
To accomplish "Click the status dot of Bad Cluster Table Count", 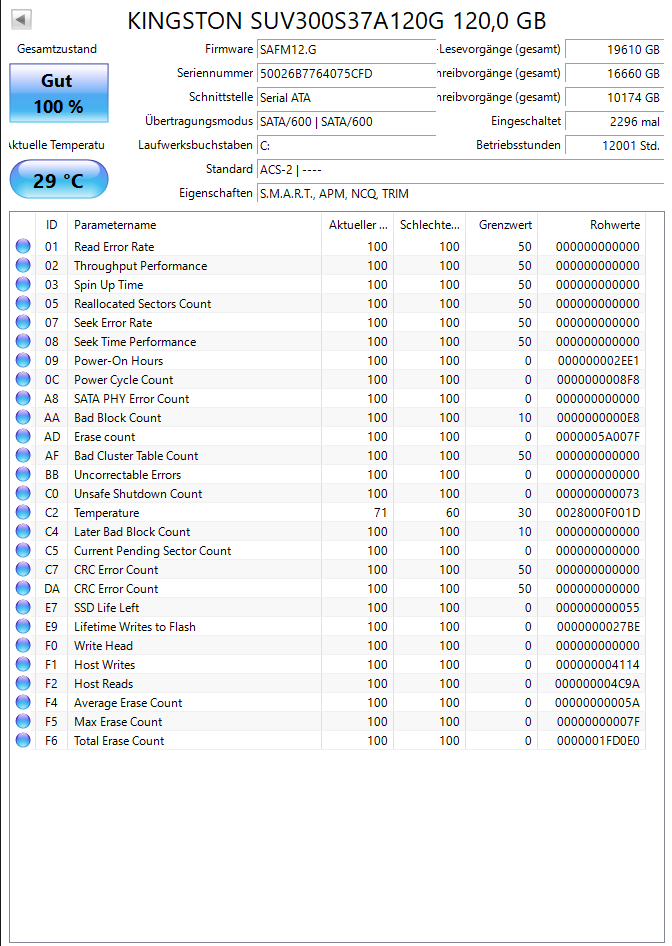I will (23, 456).
